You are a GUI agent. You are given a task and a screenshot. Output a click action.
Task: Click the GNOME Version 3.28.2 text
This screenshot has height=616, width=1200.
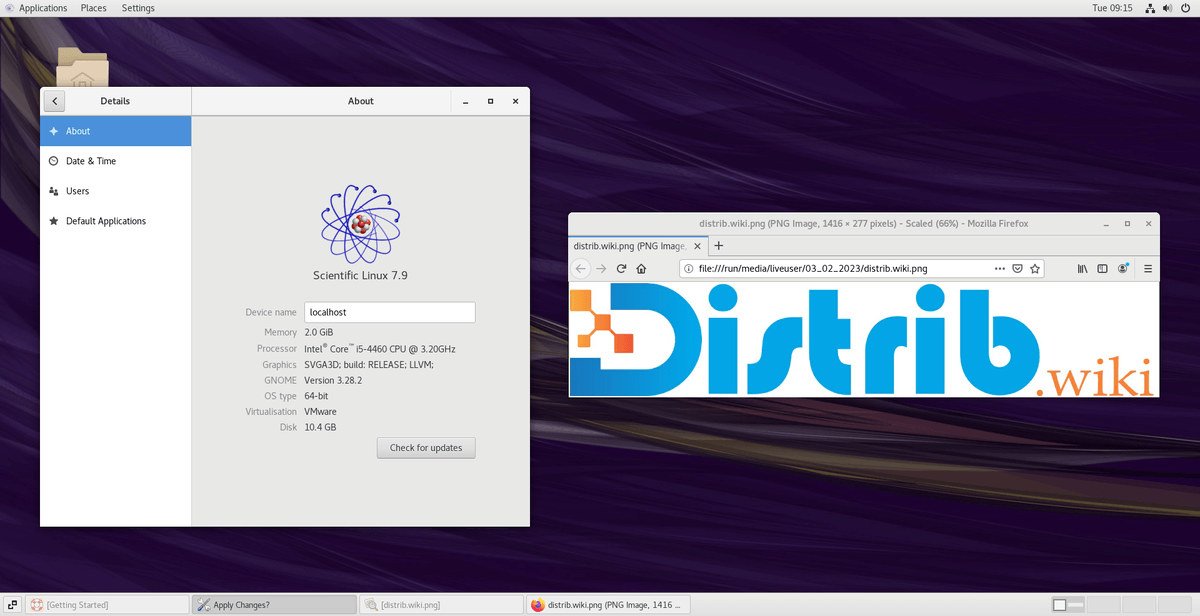click(x=333, y=380)
